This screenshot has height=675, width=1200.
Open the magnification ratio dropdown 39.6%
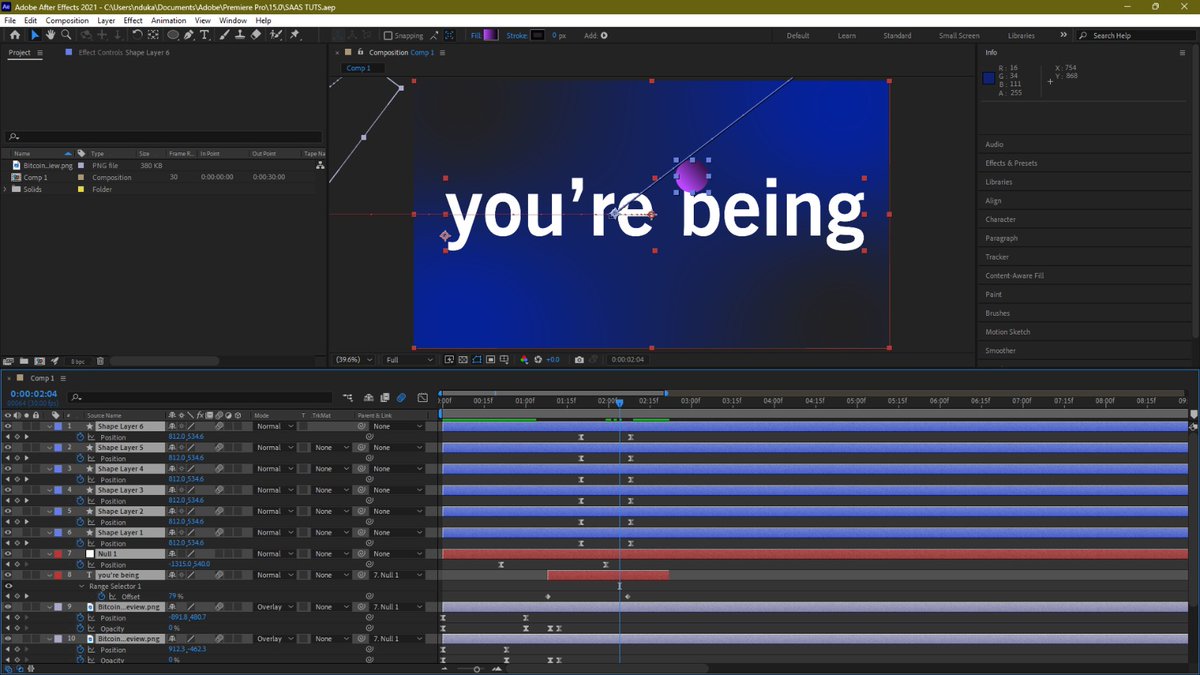(355, 359)
